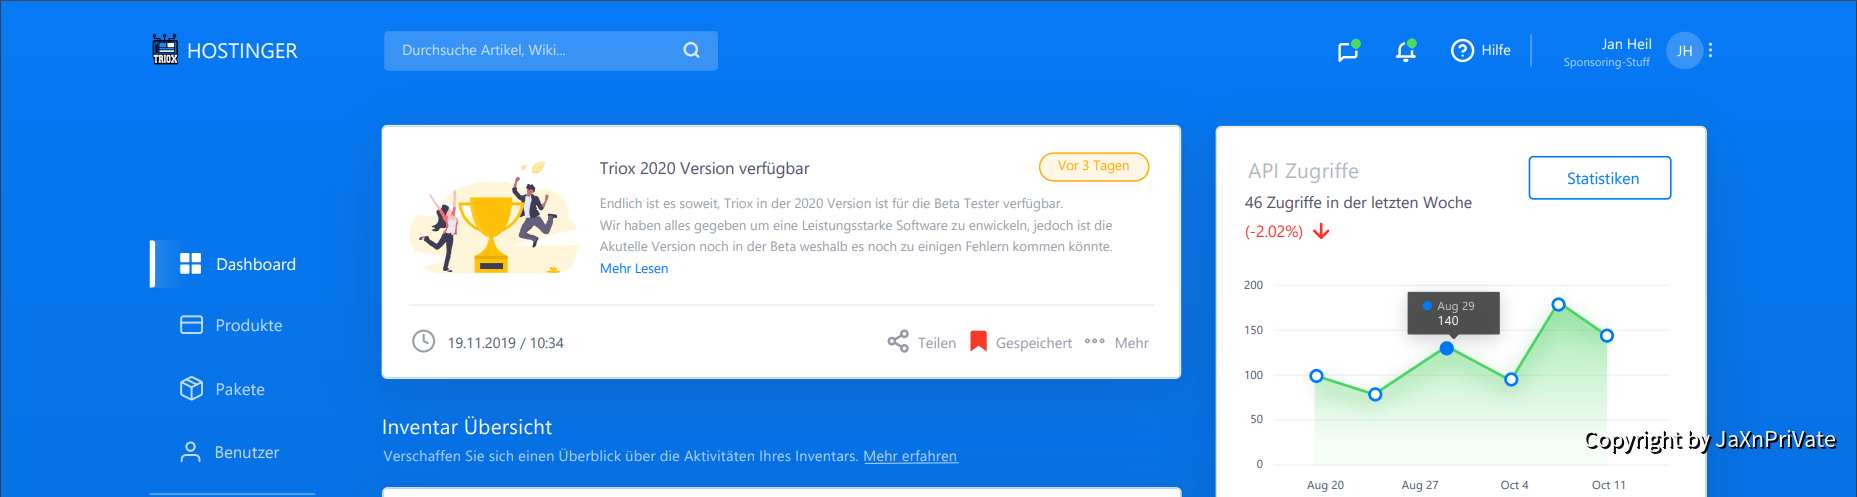Click the Gespeichert label
This screenshot has width=1857, height=497.
click(x=1034, y=343)
